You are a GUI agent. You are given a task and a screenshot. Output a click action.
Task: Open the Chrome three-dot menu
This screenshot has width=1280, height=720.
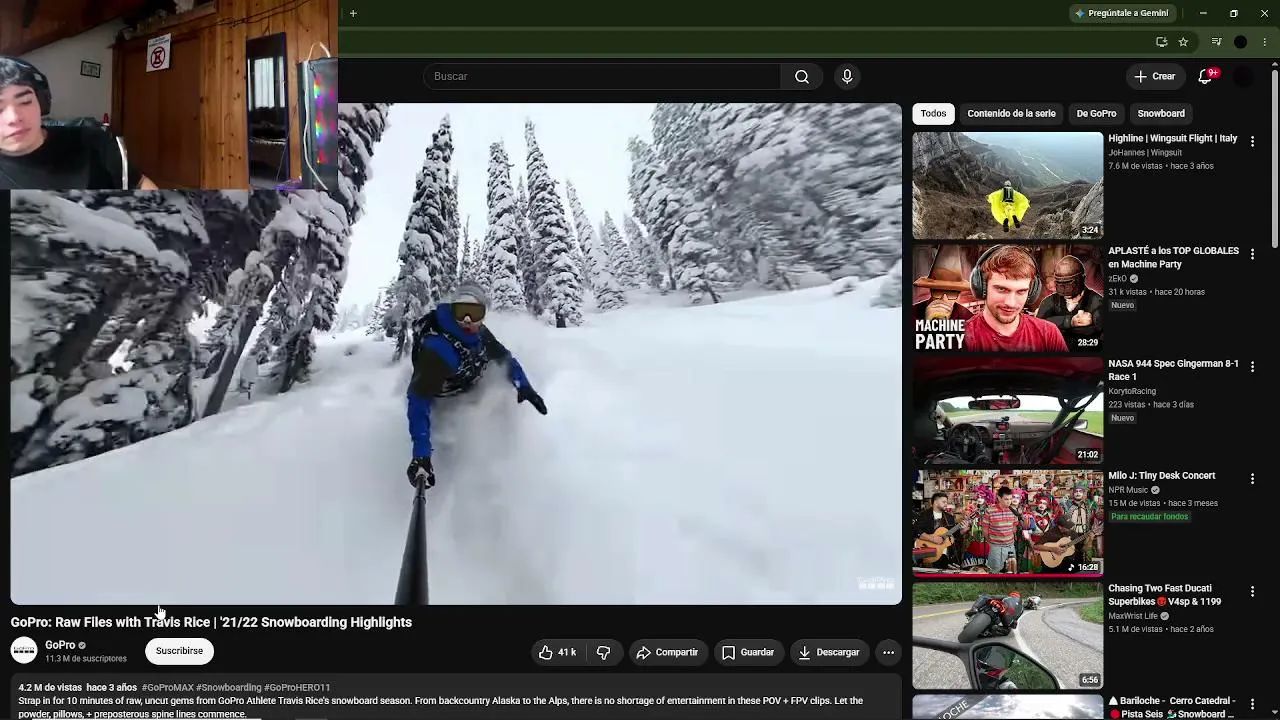[x=1264, y=42]
